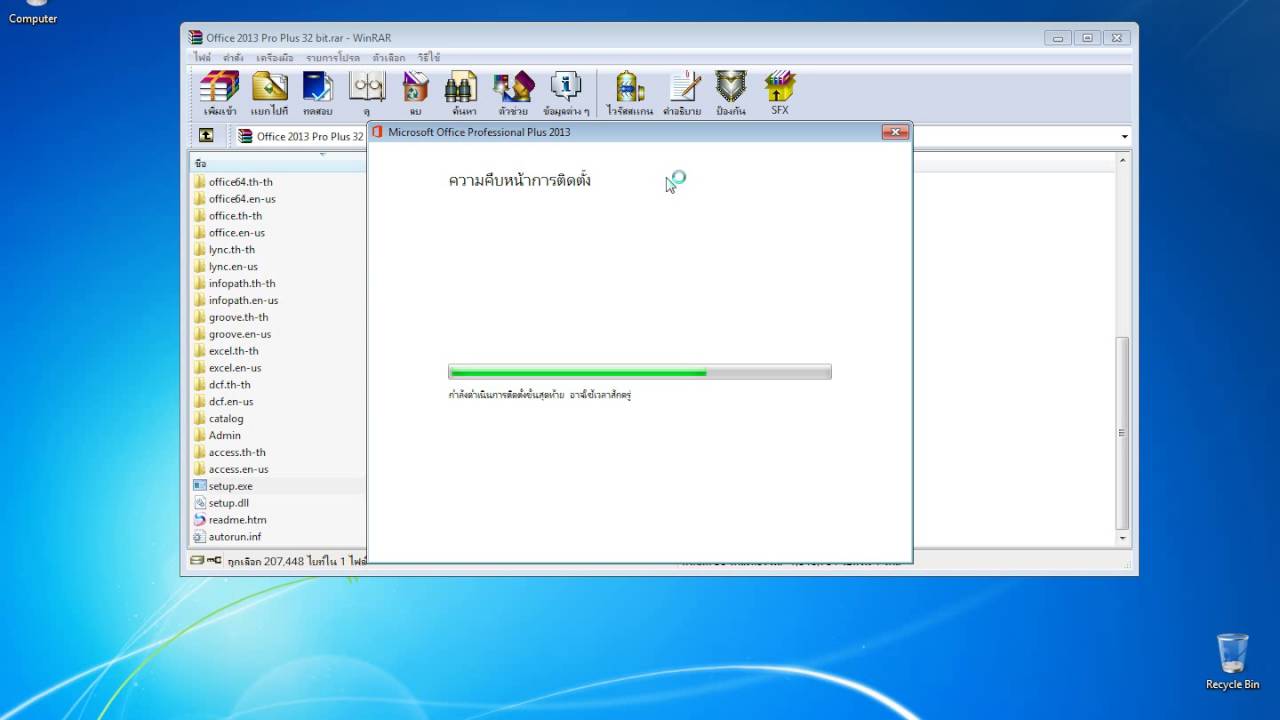
Task: Select the setup.exe file icon
Action: [200, 486]
